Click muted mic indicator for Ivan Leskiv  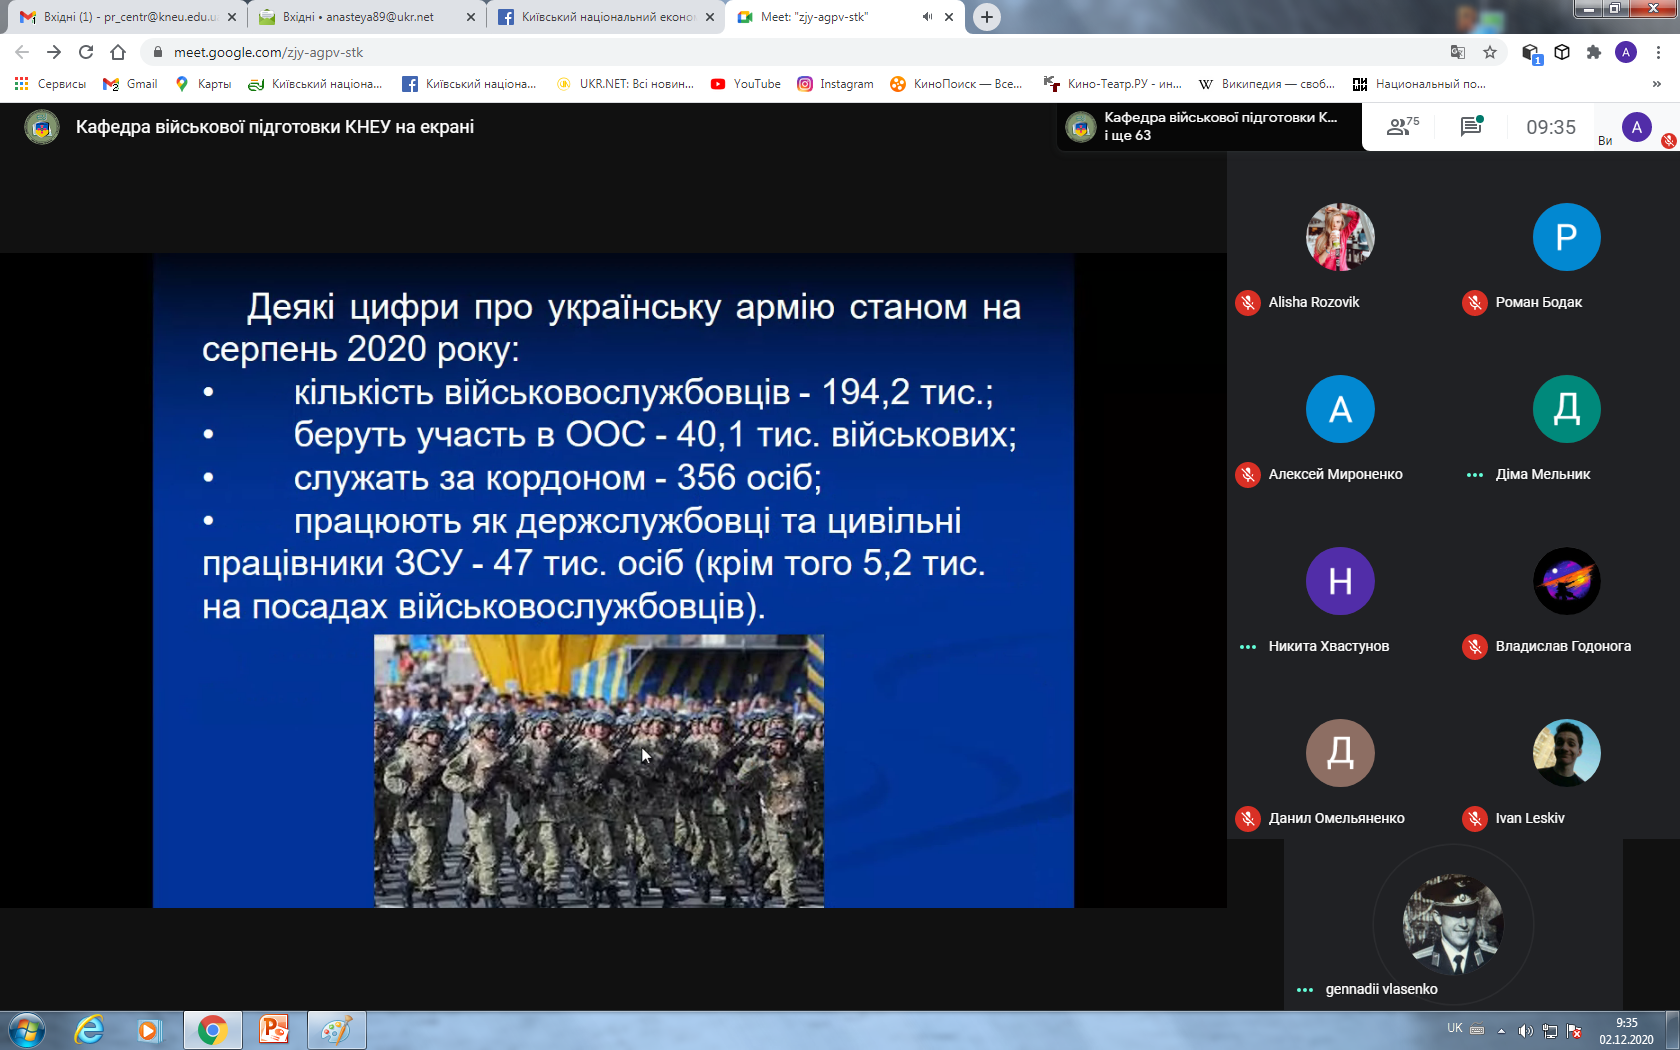click(1474, 818)
